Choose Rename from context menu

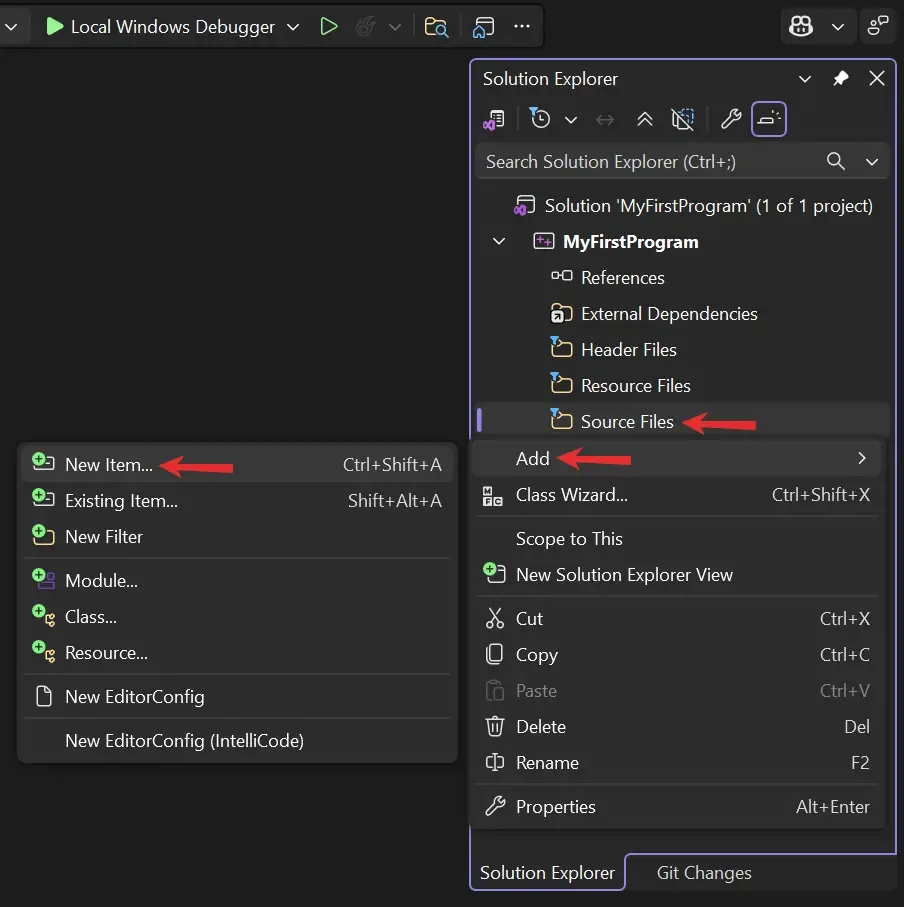point(677,763)
